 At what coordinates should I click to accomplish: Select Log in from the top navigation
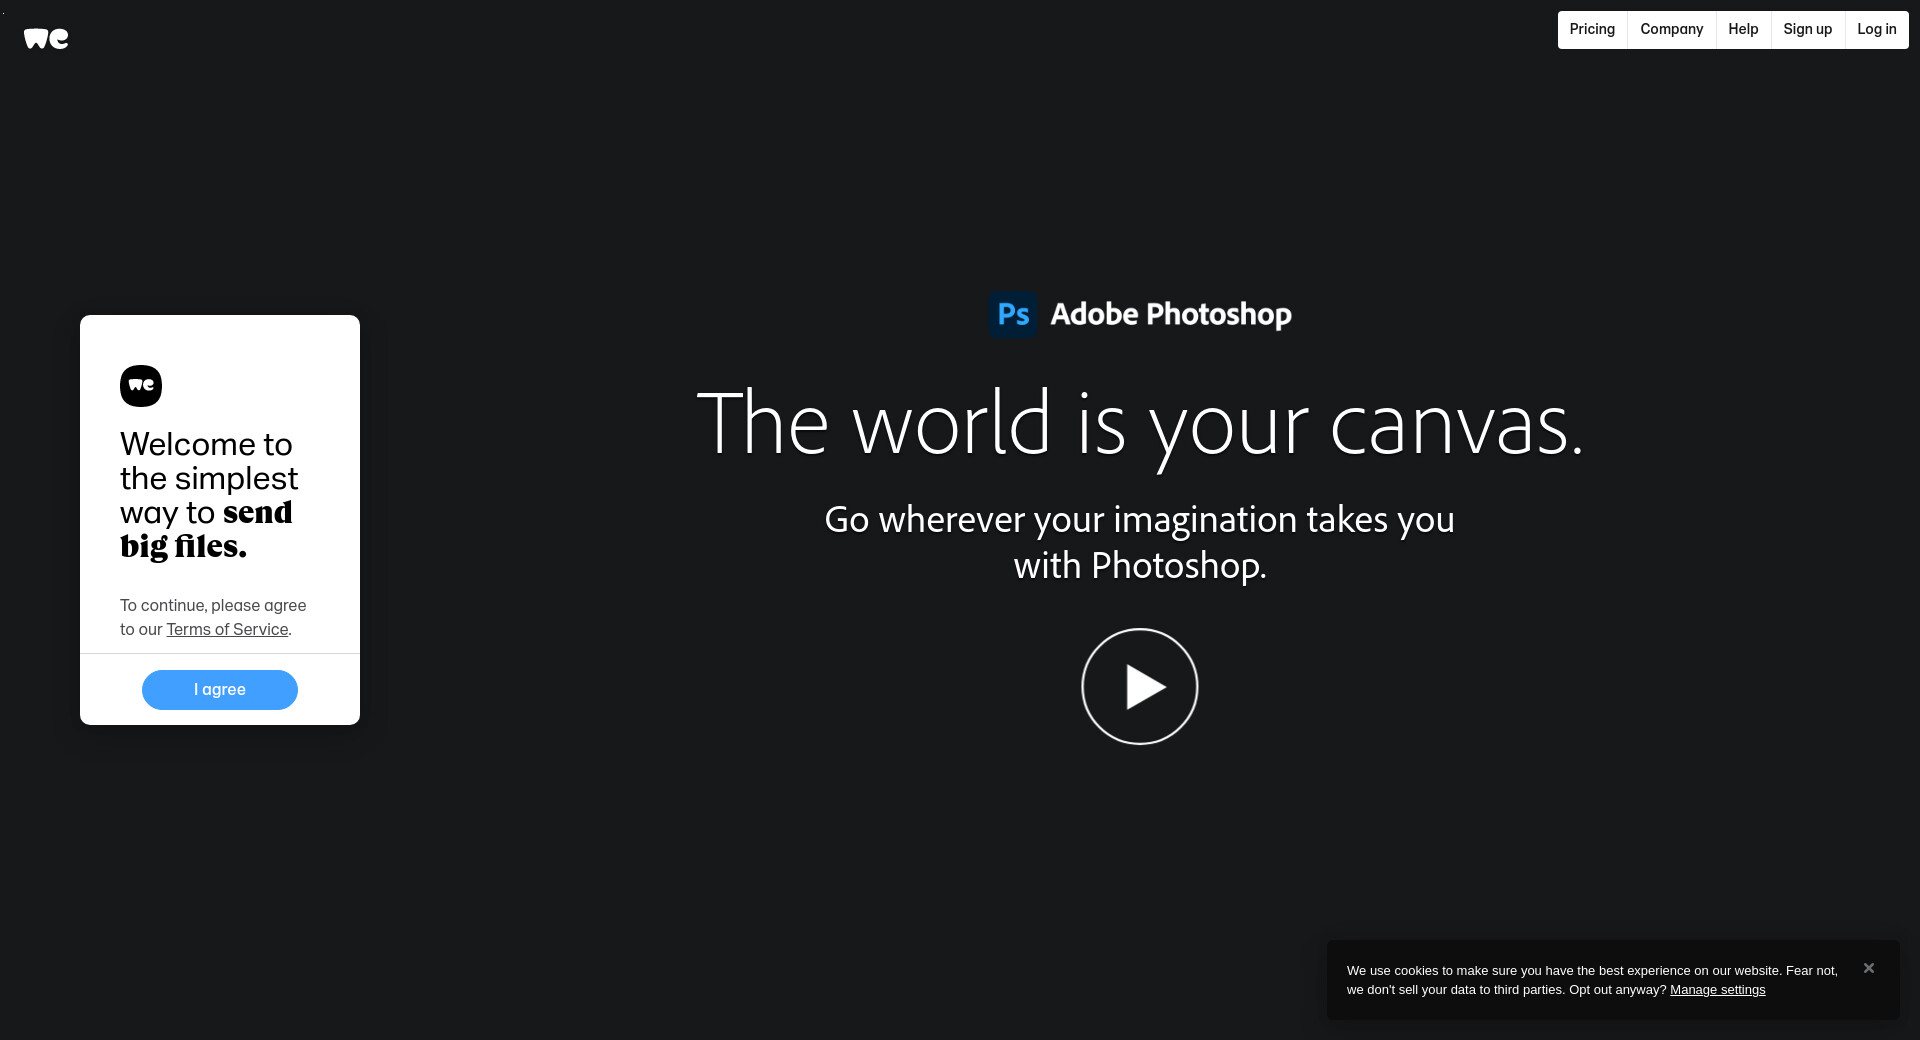pyautogui.click(x=1876, y=30)
